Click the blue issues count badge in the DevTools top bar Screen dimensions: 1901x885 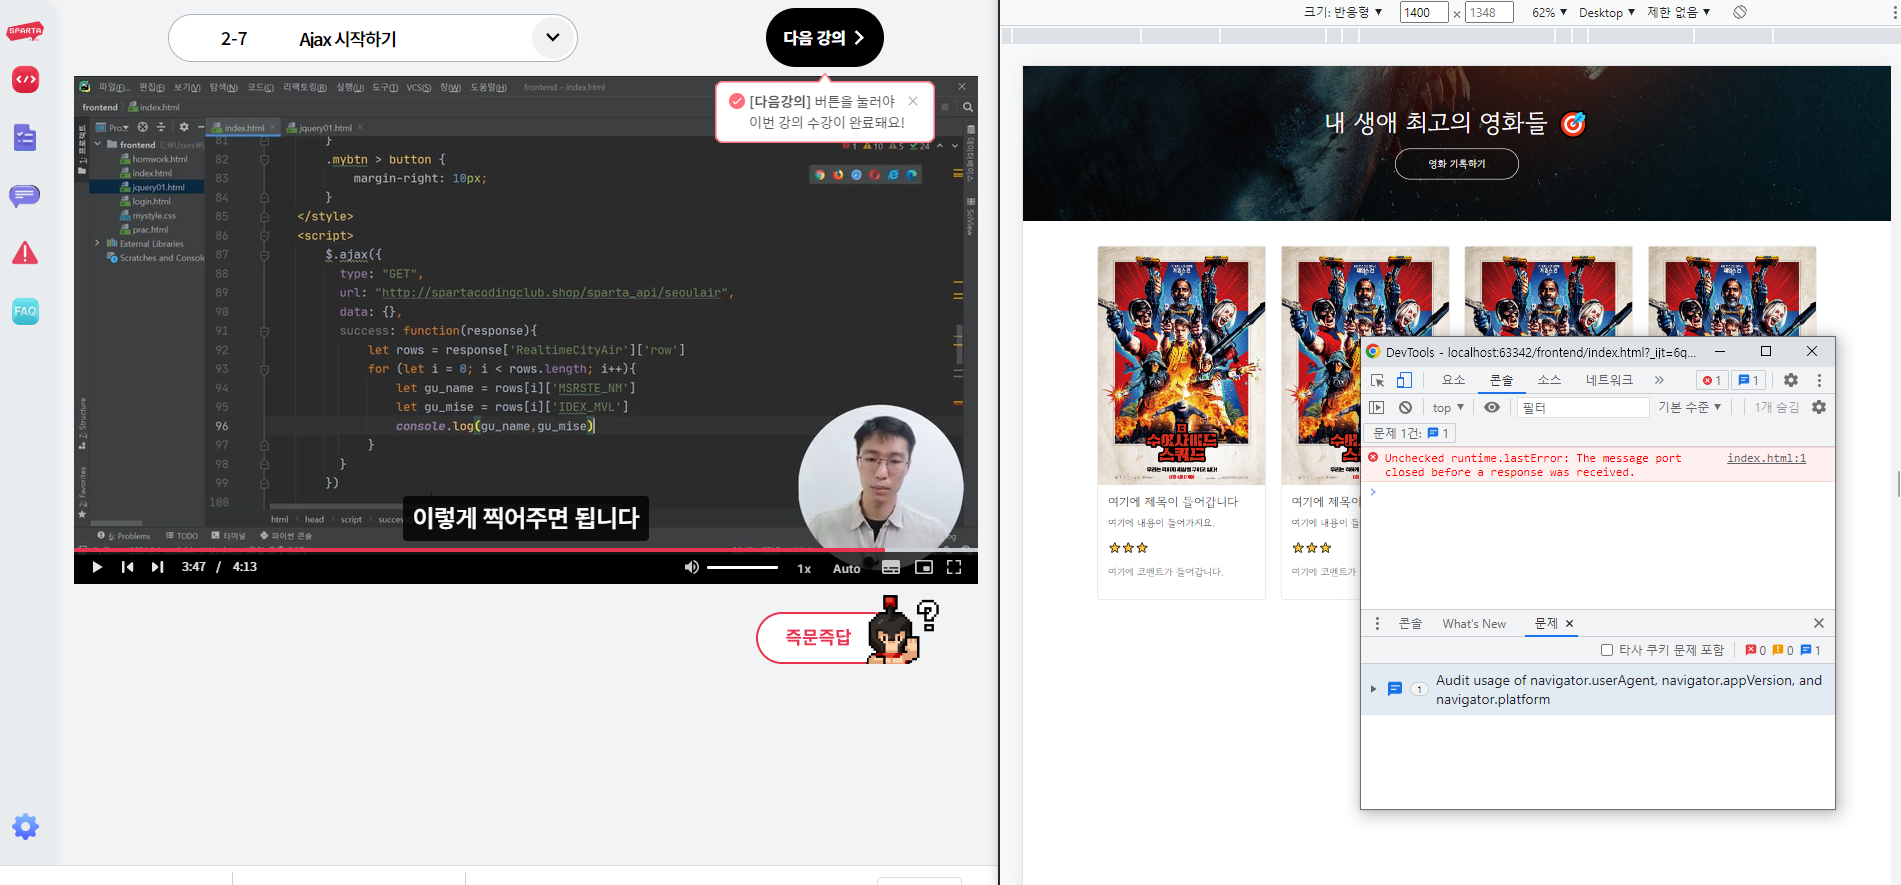(x=1749, y=380)
